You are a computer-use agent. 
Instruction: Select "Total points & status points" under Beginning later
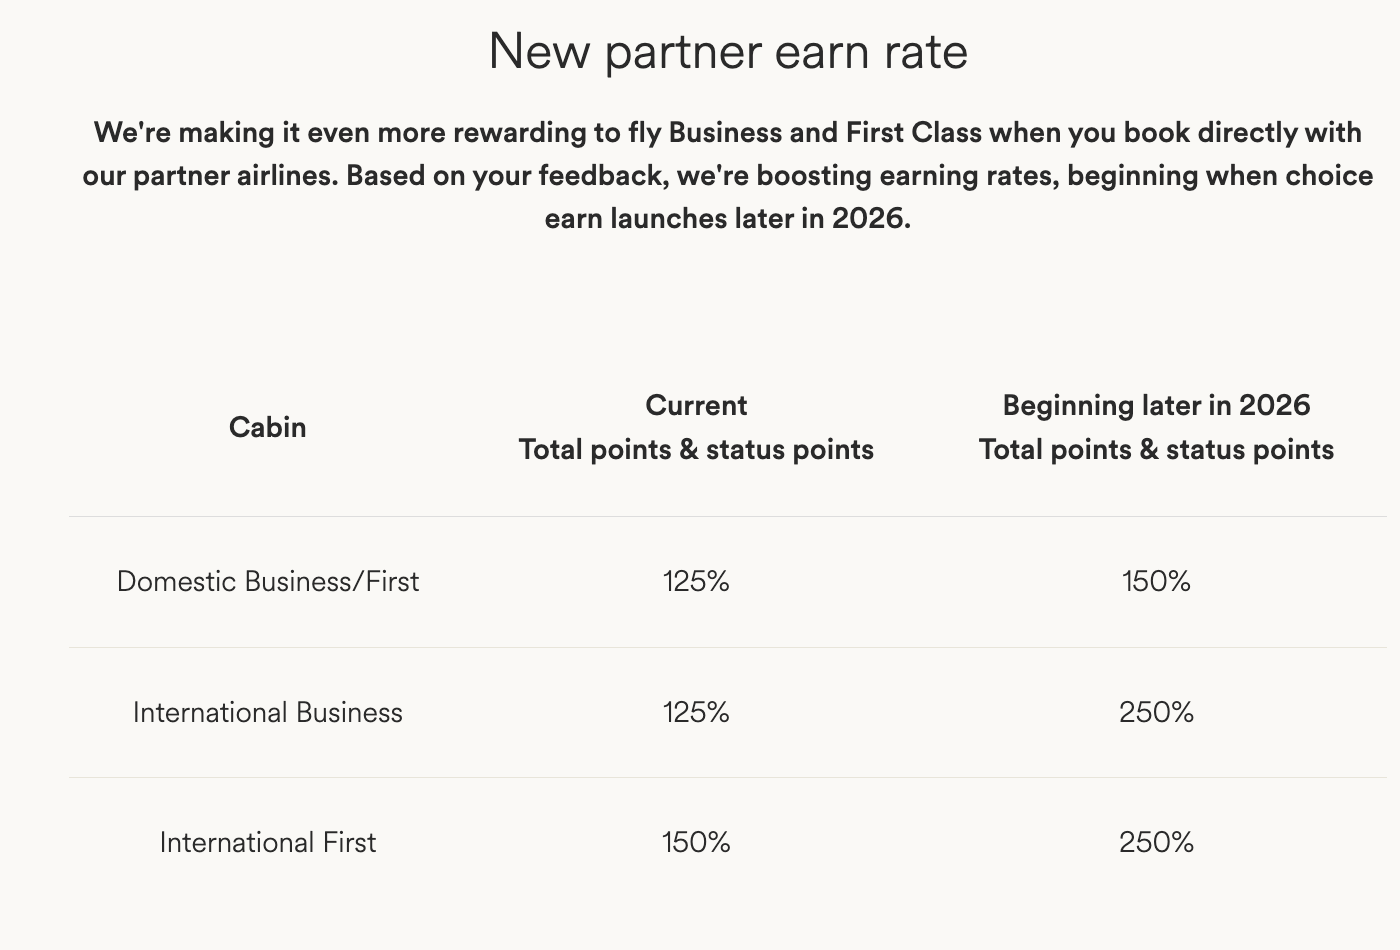coord(1156,450)
